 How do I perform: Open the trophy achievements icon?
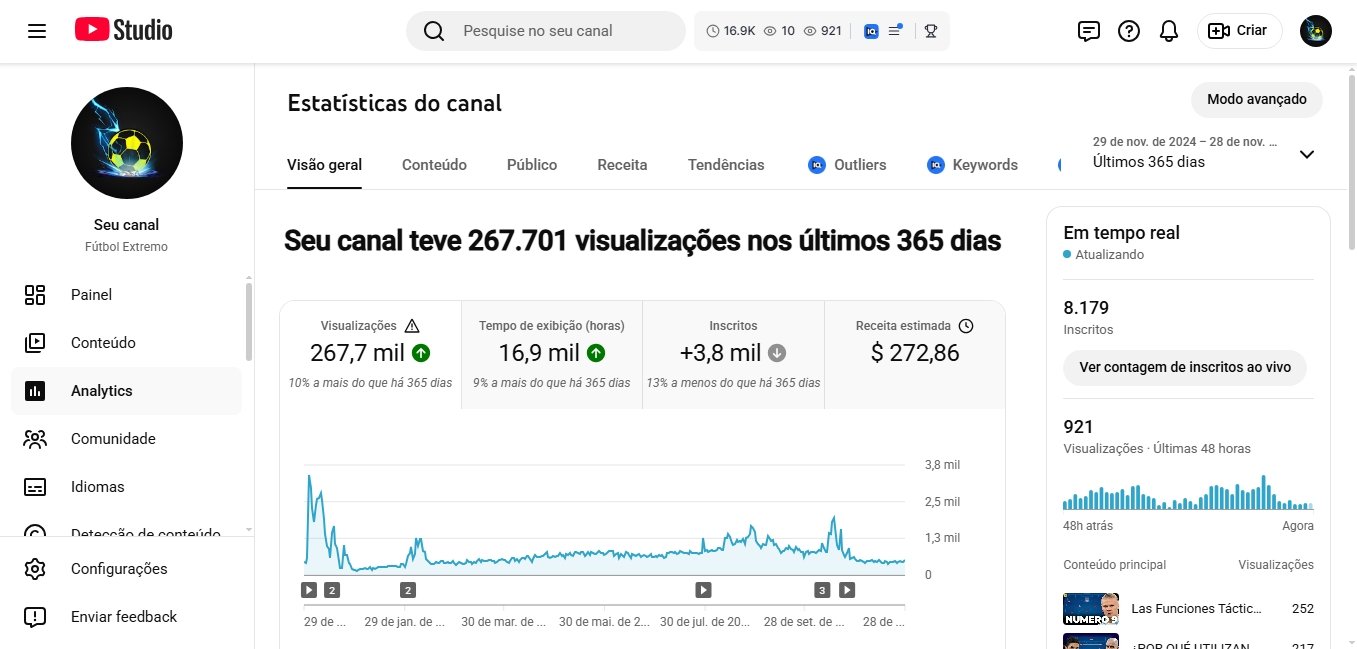click(x=931, y=31)
